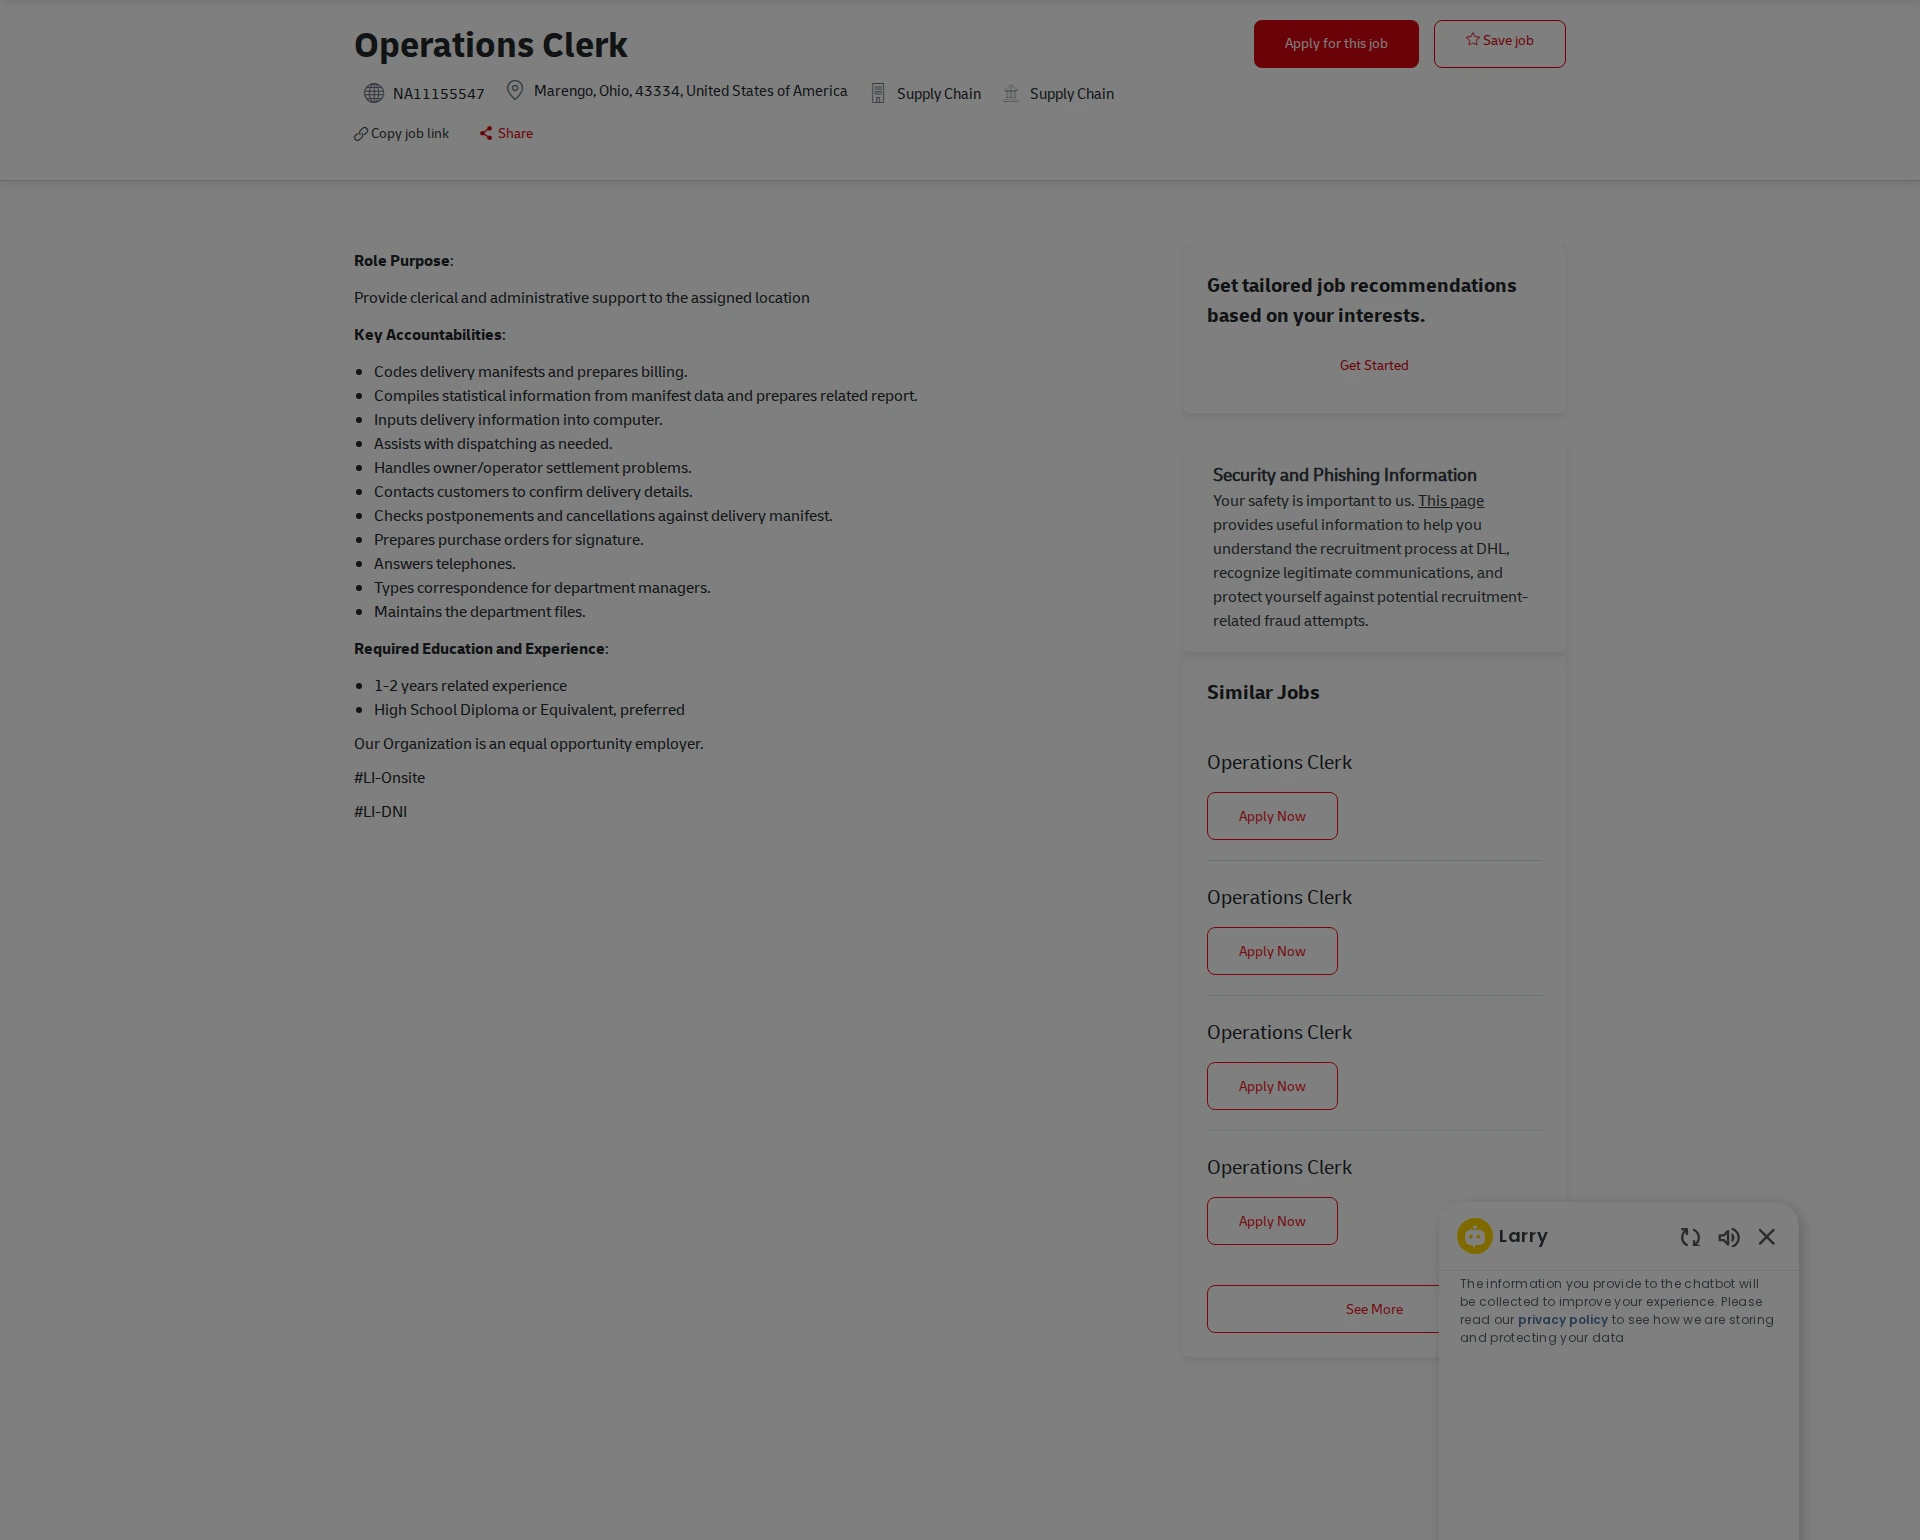Click the Copy job link text
The height and width of the screenshot is (1540, 1920).
click(410, 134)
